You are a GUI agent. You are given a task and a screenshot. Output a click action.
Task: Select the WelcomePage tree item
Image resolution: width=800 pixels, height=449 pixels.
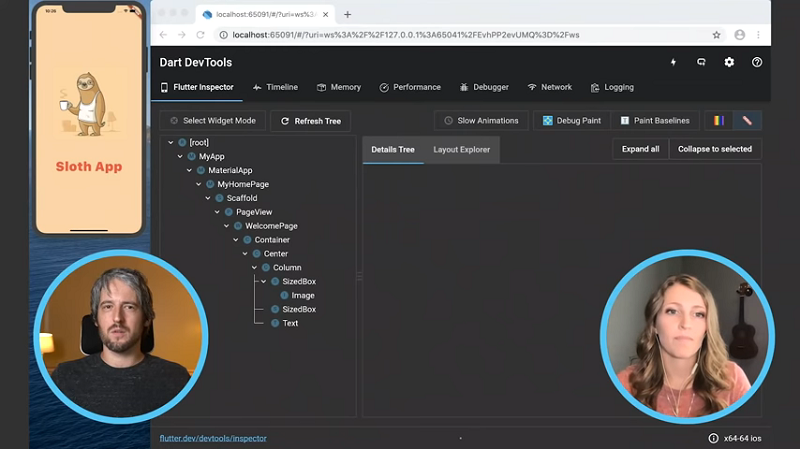coord(271,226)
